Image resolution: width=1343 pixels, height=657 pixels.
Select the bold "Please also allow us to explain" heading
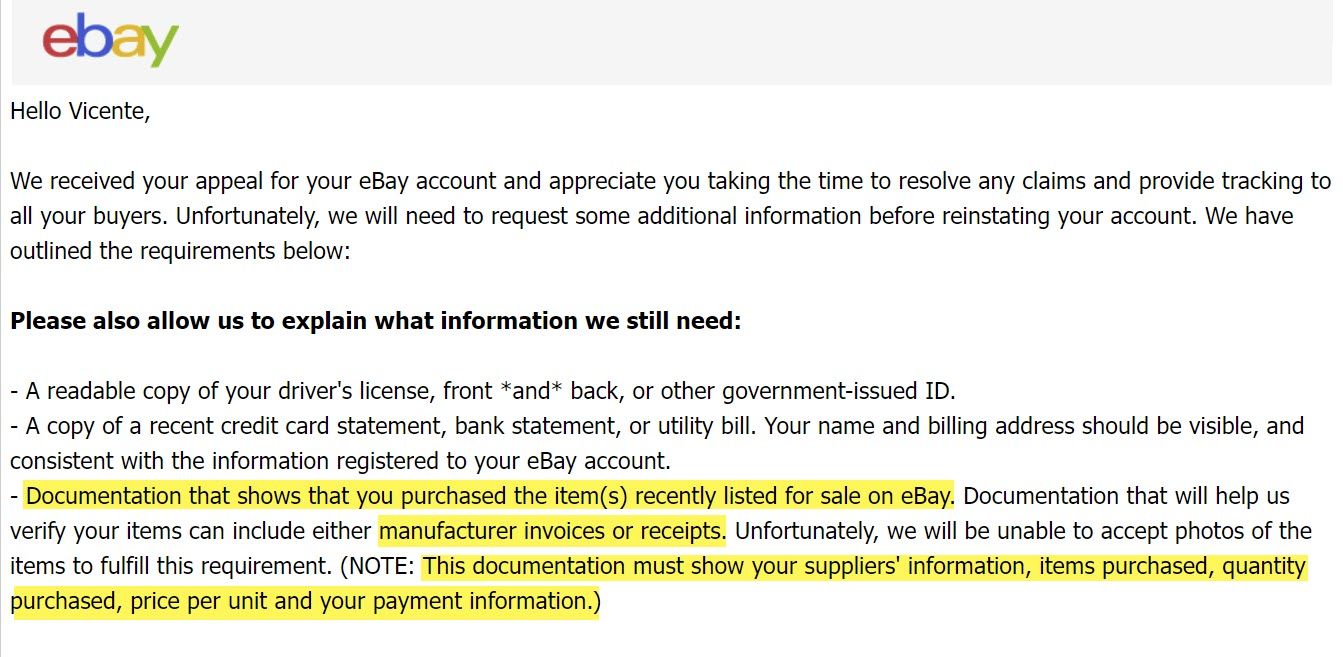(376, 322)
